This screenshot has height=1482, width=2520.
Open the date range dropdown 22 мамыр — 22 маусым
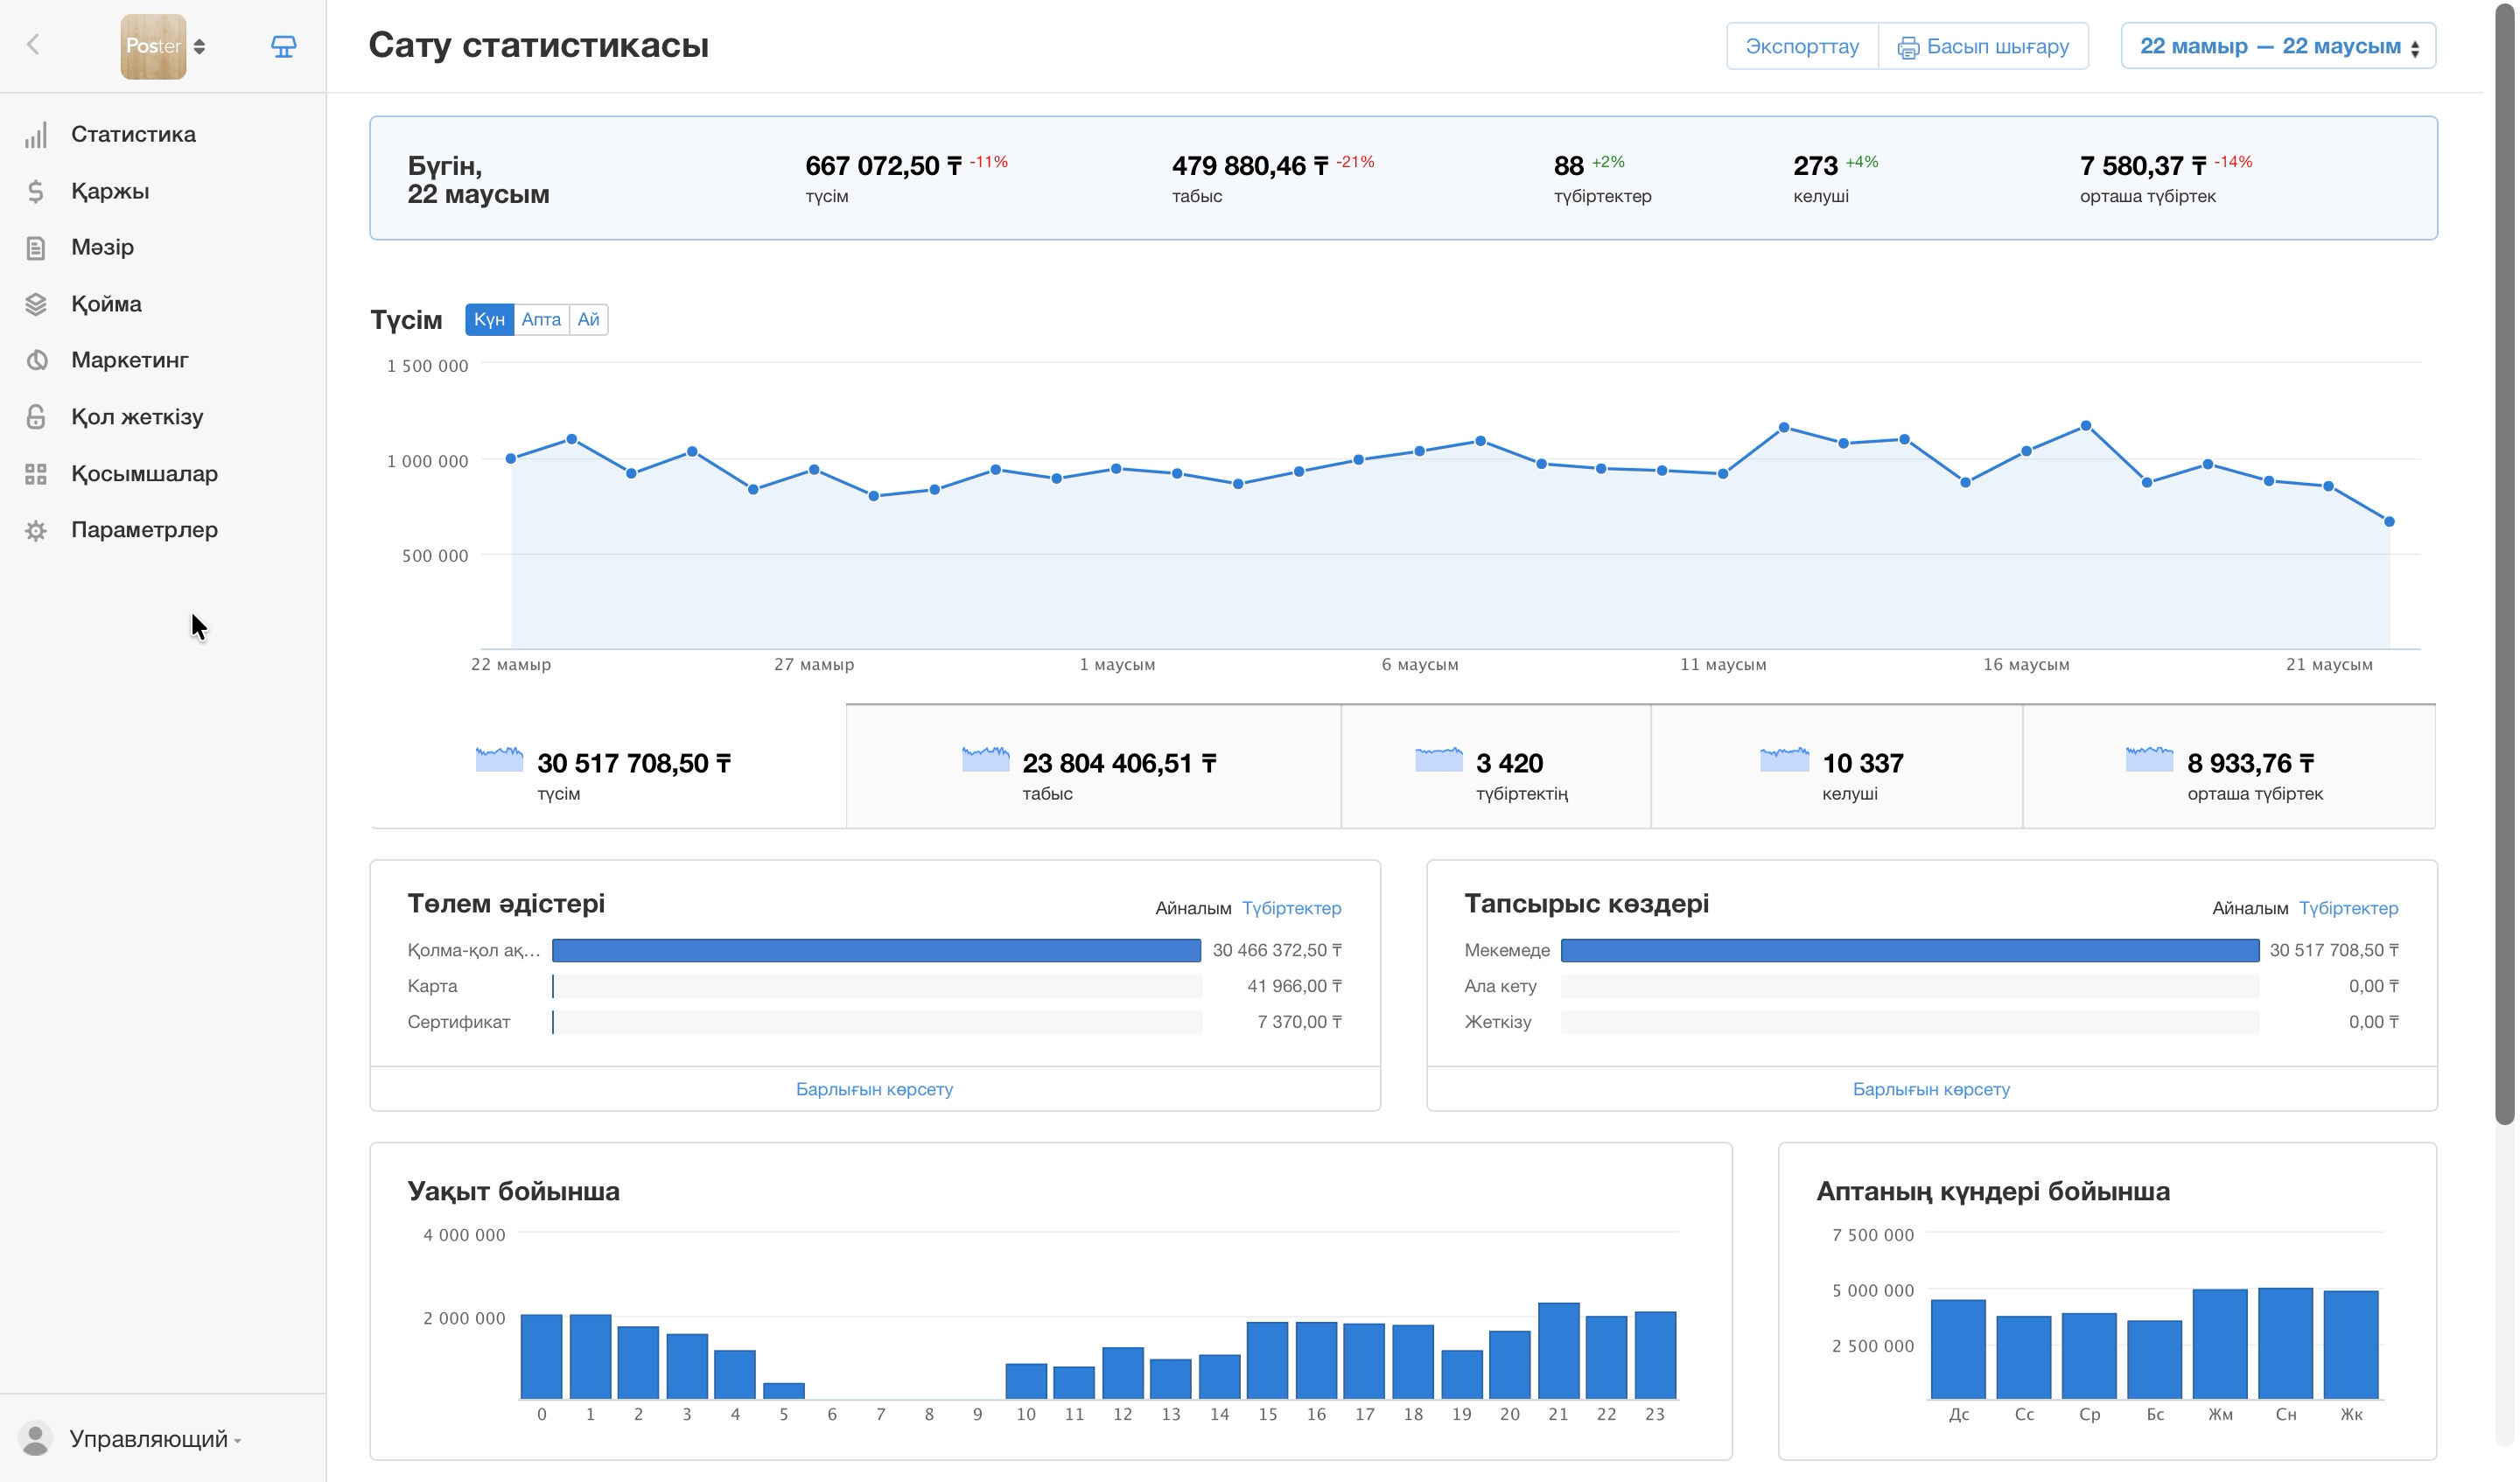[x=2278, y=46]
